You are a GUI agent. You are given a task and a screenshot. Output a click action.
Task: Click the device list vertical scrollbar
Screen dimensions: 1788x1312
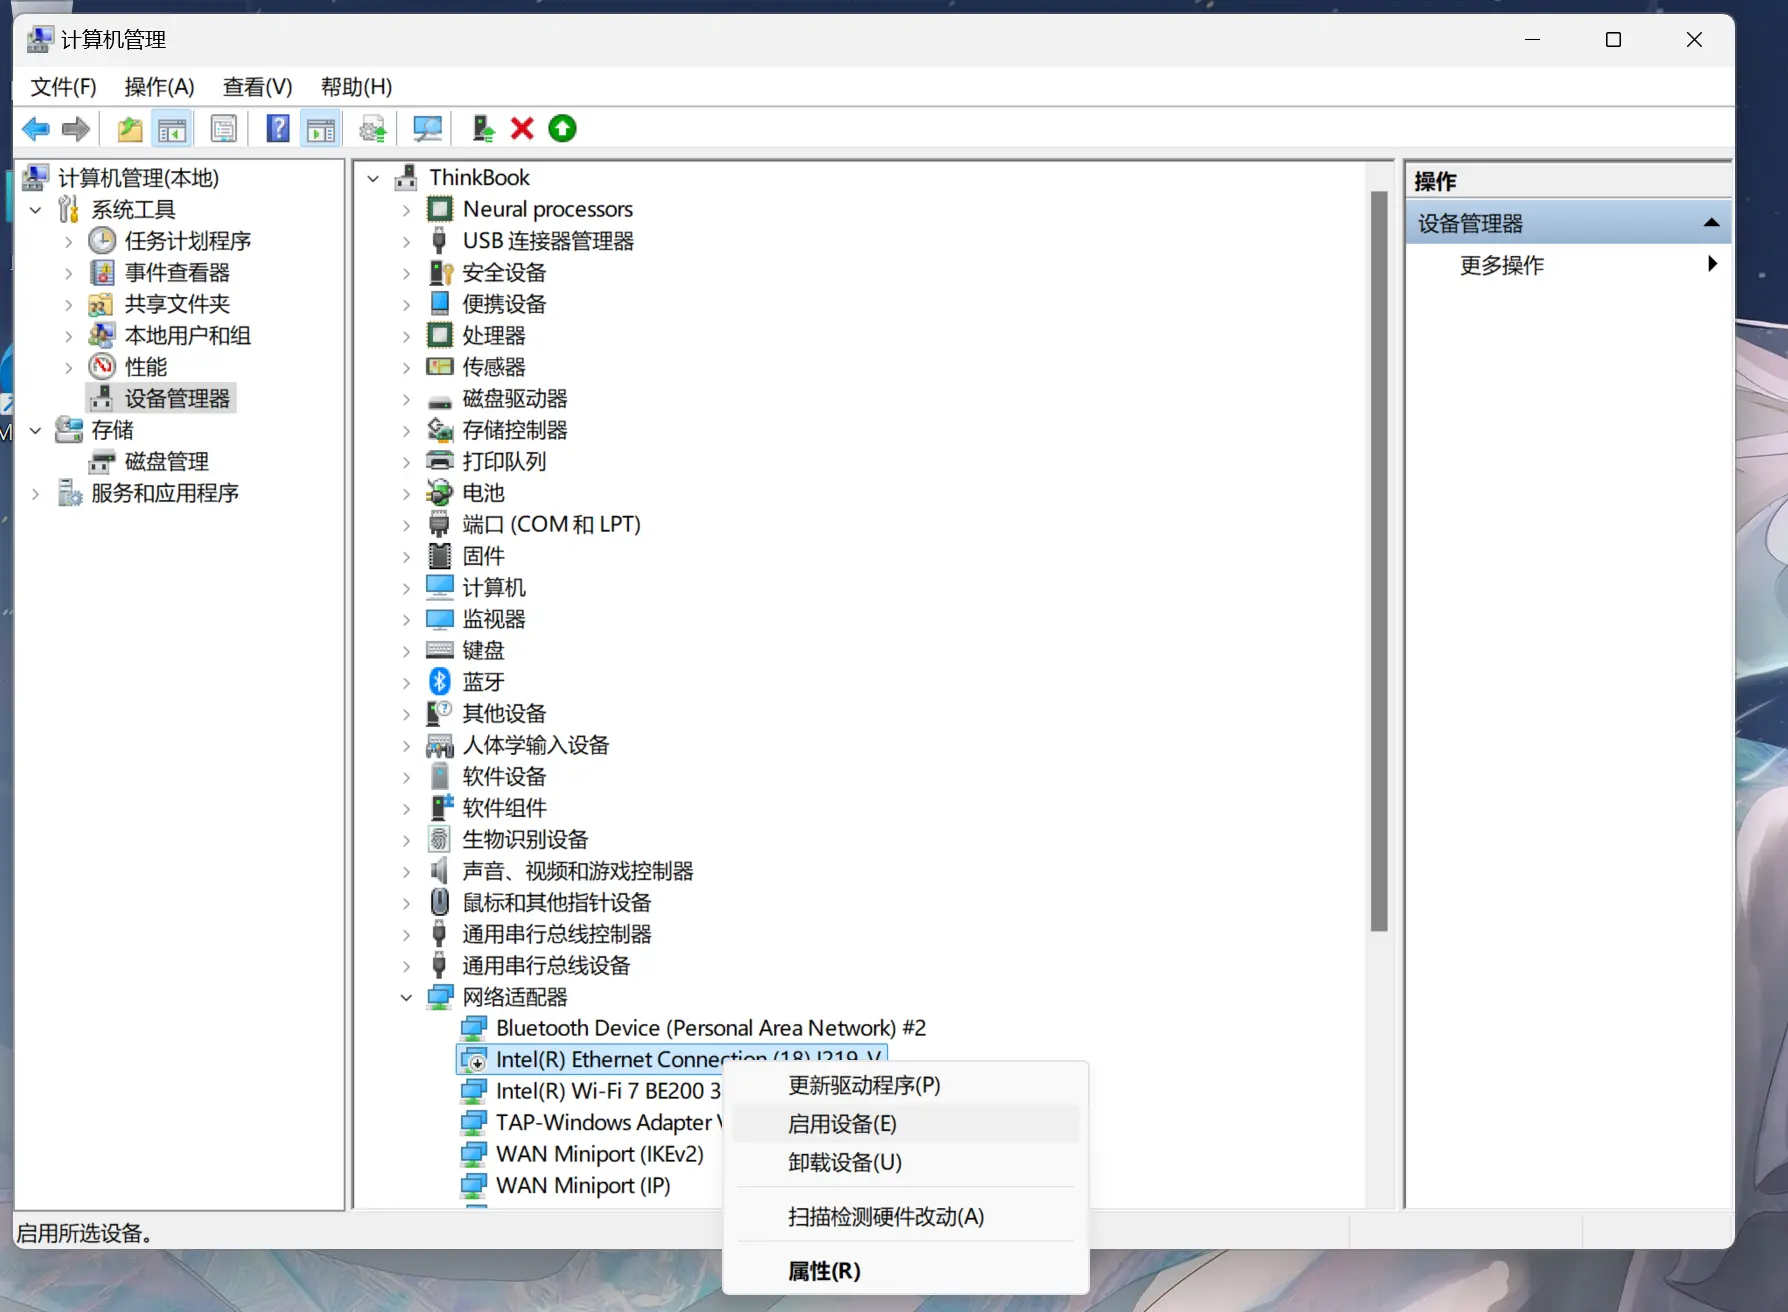1379,560
